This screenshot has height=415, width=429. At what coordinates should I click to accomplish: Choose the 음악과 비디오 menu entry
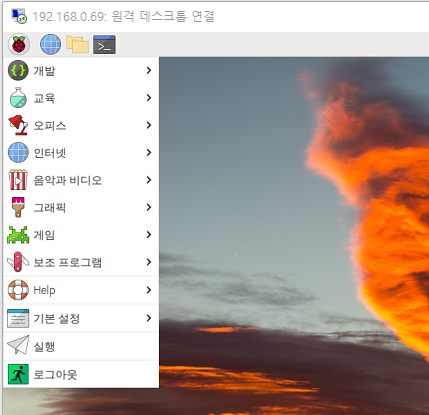[x=81, y=180]
